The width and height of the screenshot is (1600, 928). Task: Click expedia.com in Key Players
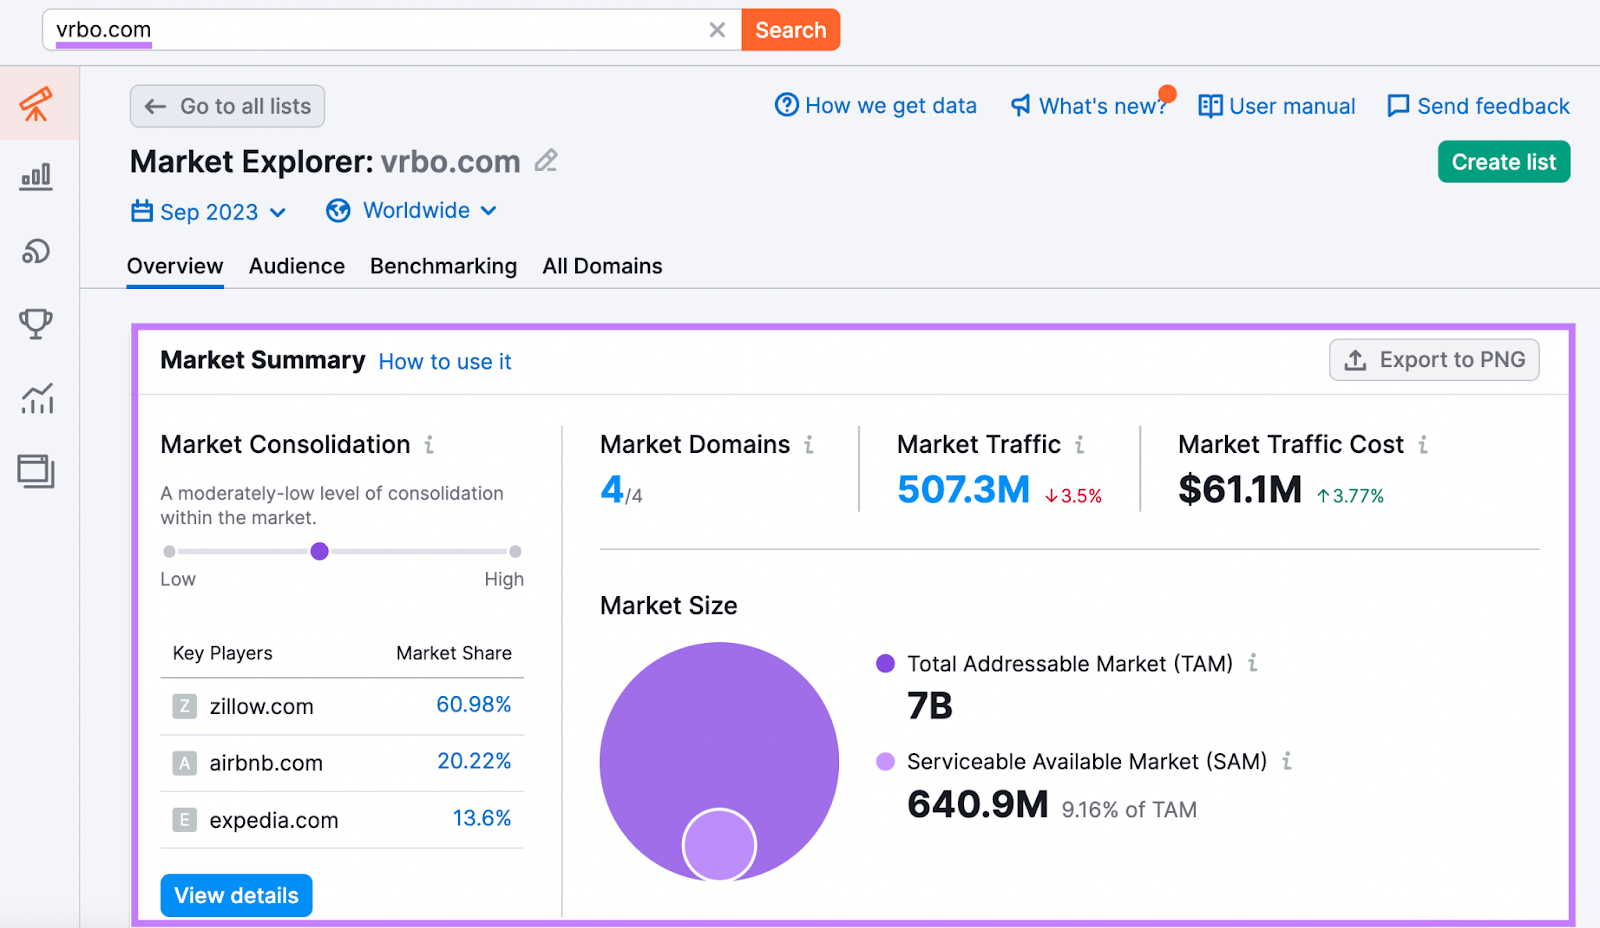tap(274, 820)
